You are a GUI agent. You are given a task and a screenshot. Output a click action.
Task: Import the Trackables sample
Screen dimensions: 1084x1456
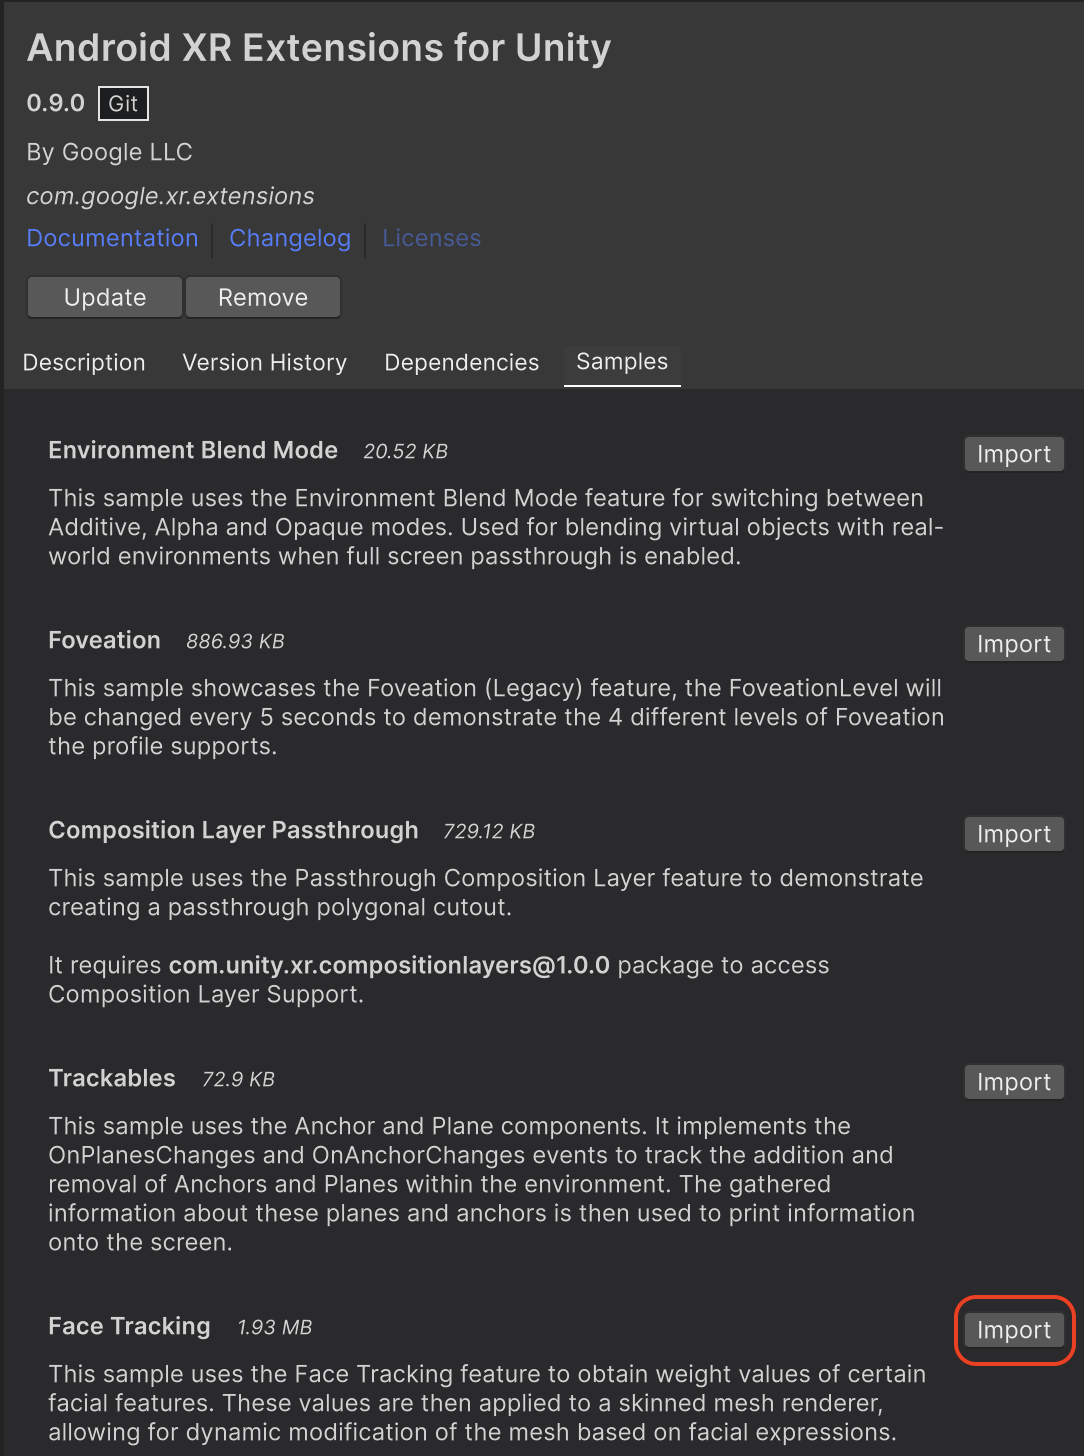(1013, 1081)
